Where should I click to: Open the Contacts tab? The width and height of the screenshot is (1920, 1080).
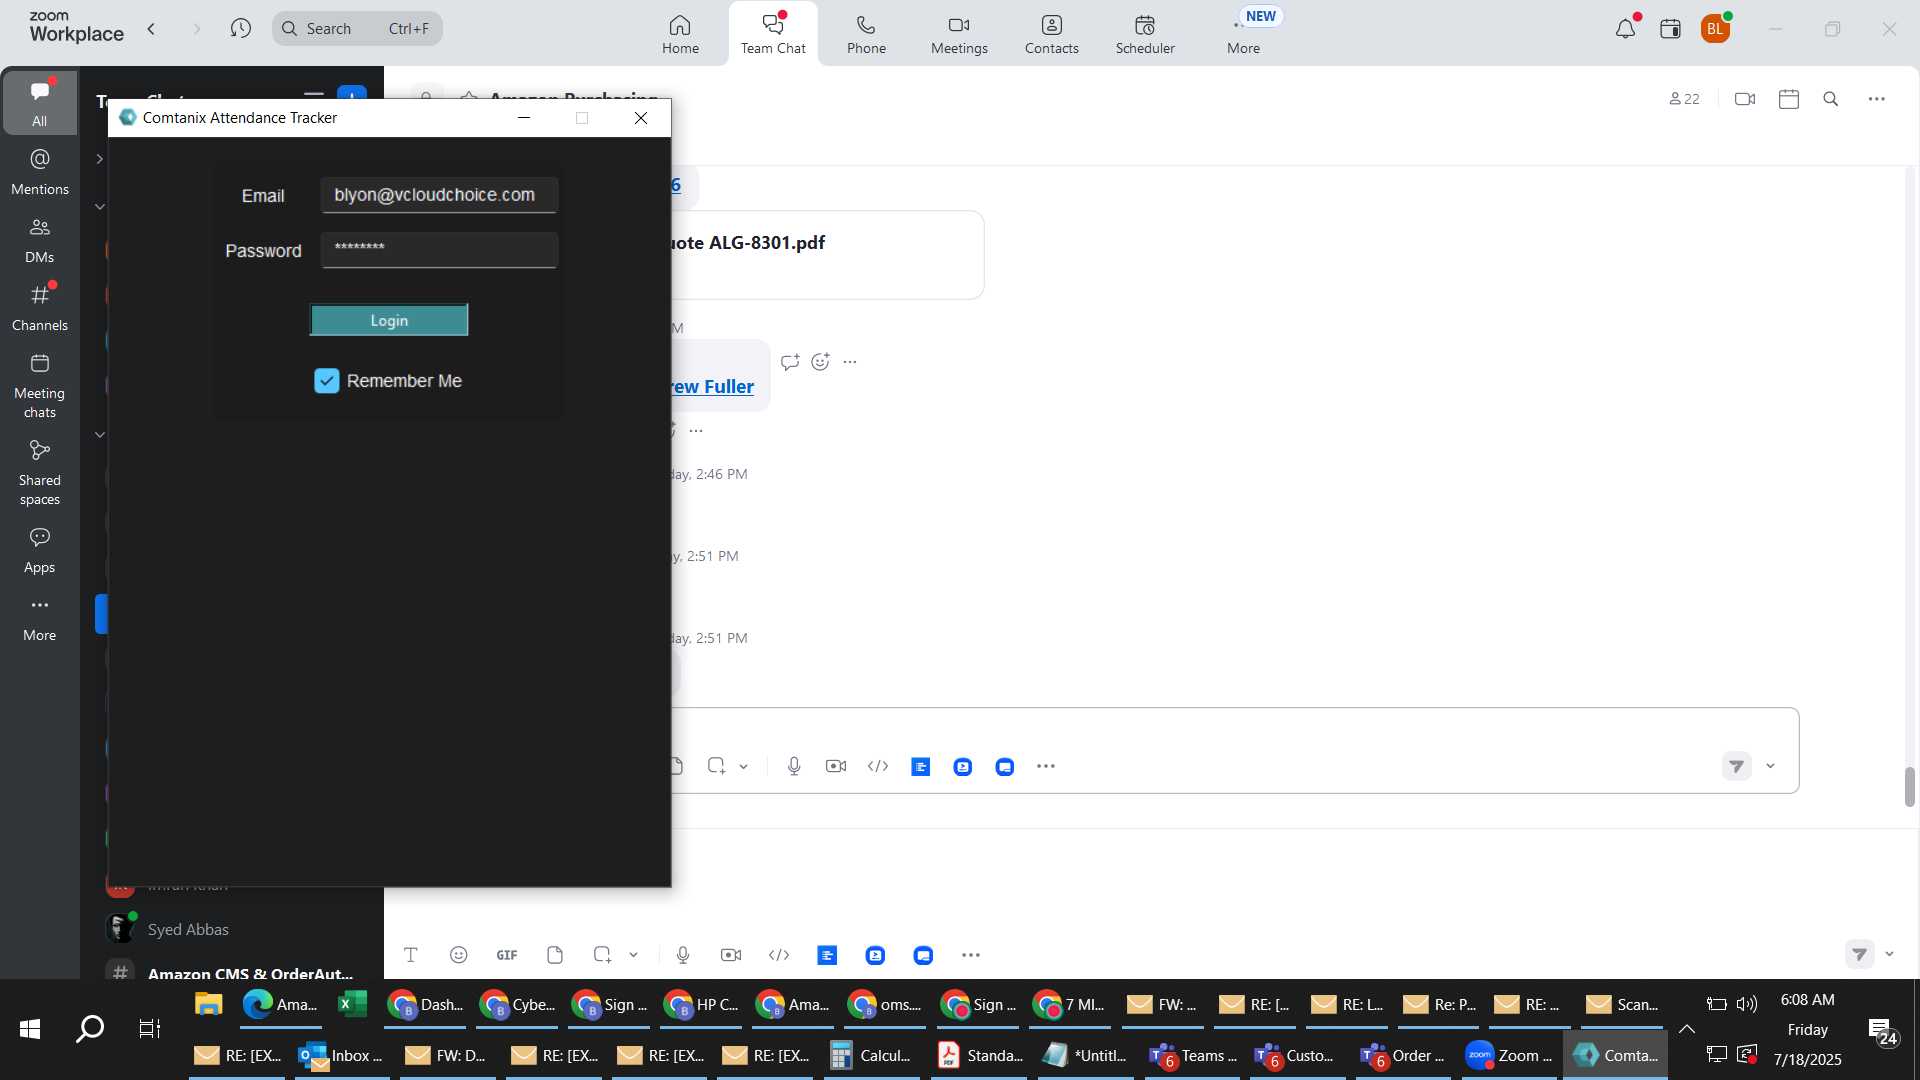point(1052,34)
